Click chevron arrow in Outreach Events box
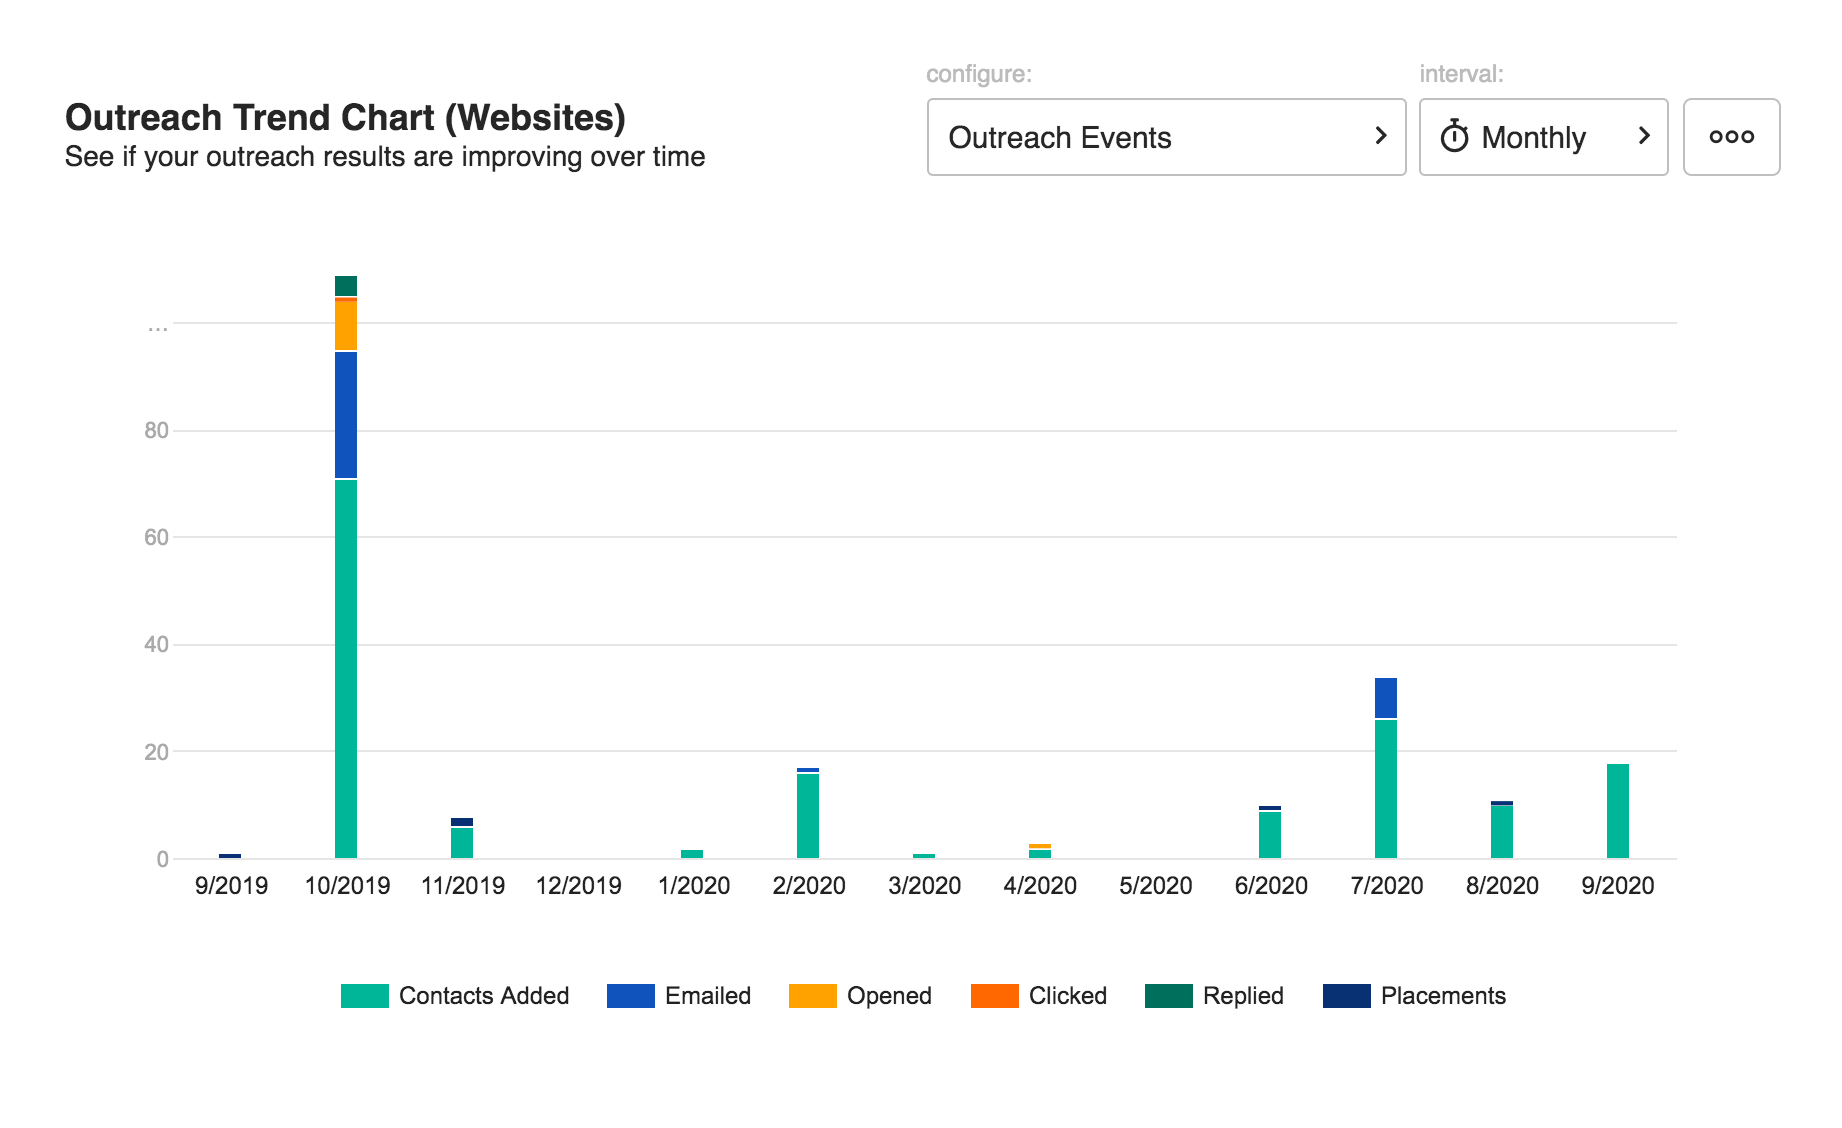The image size is (1842, 1128). (x=1380, y=136)
